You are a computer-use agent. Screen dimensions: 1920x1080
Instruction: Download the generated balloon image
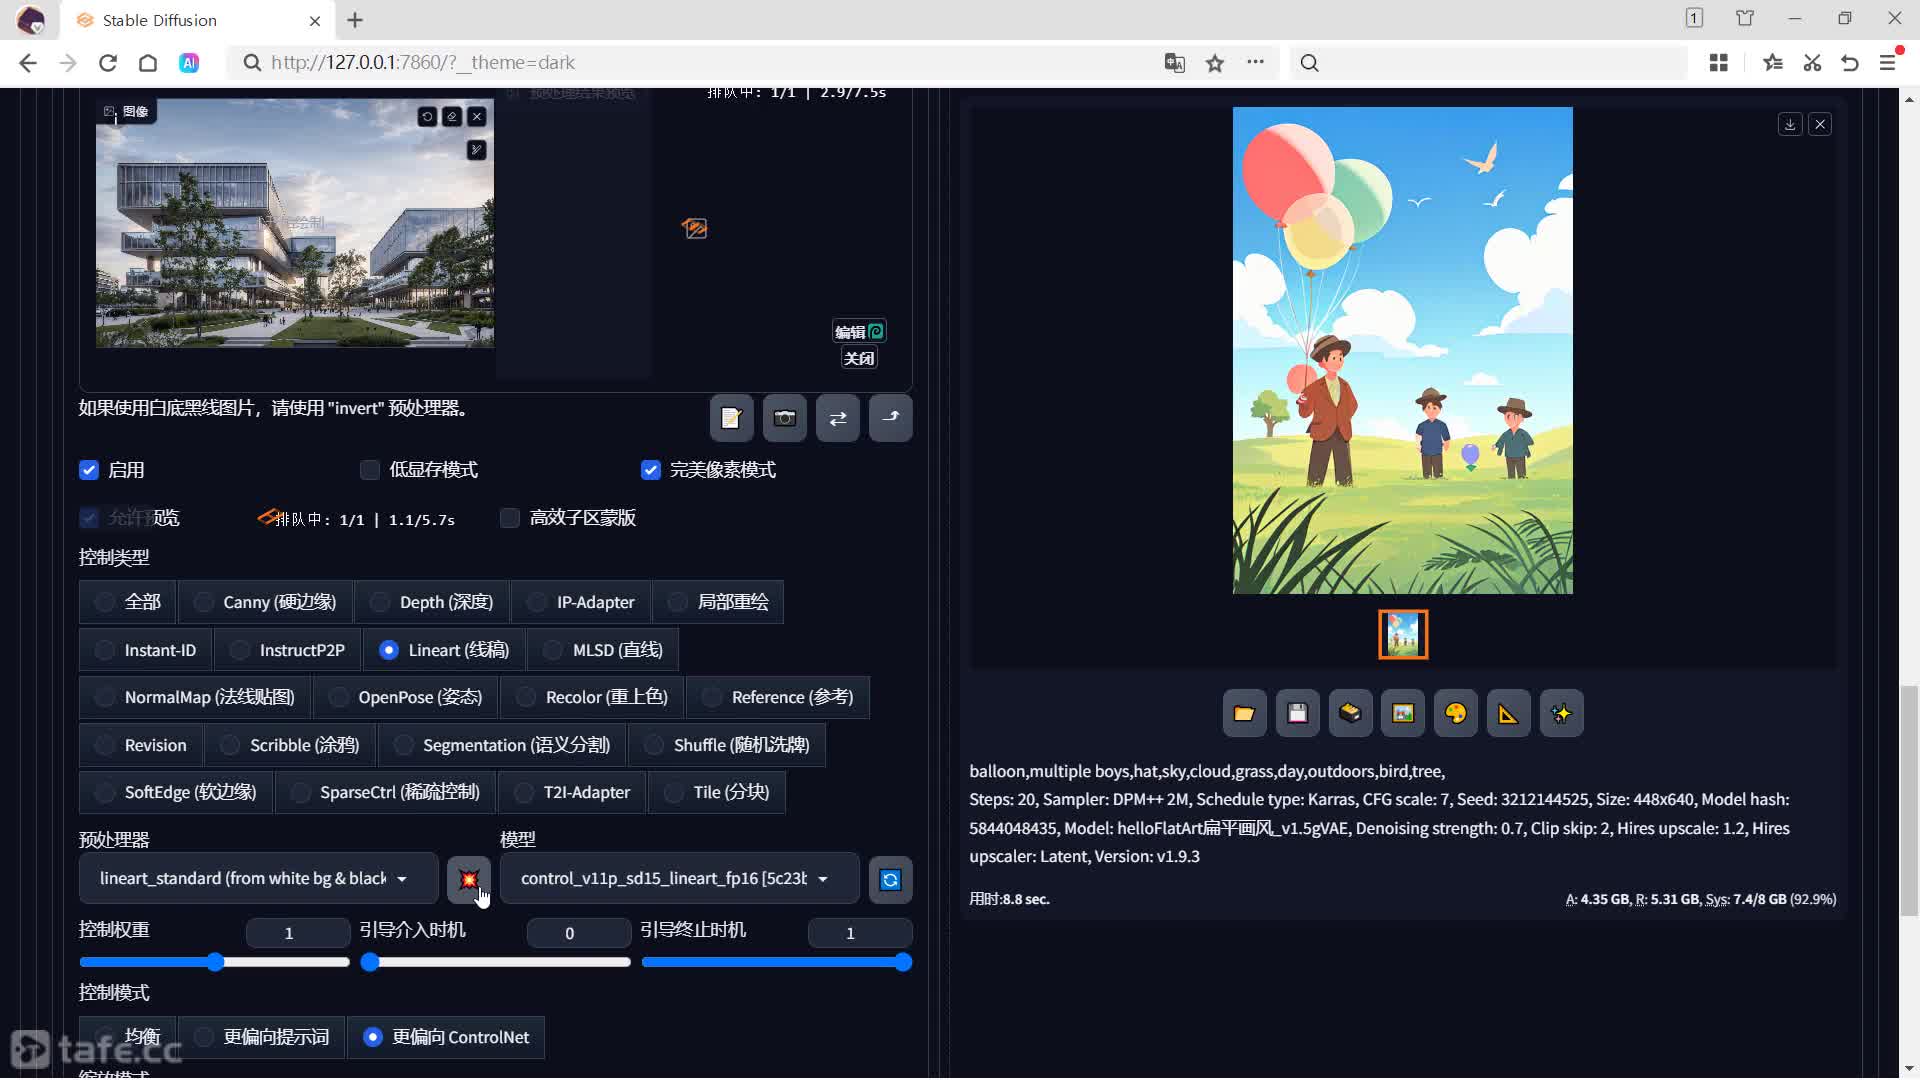(x=1790, y=124)
